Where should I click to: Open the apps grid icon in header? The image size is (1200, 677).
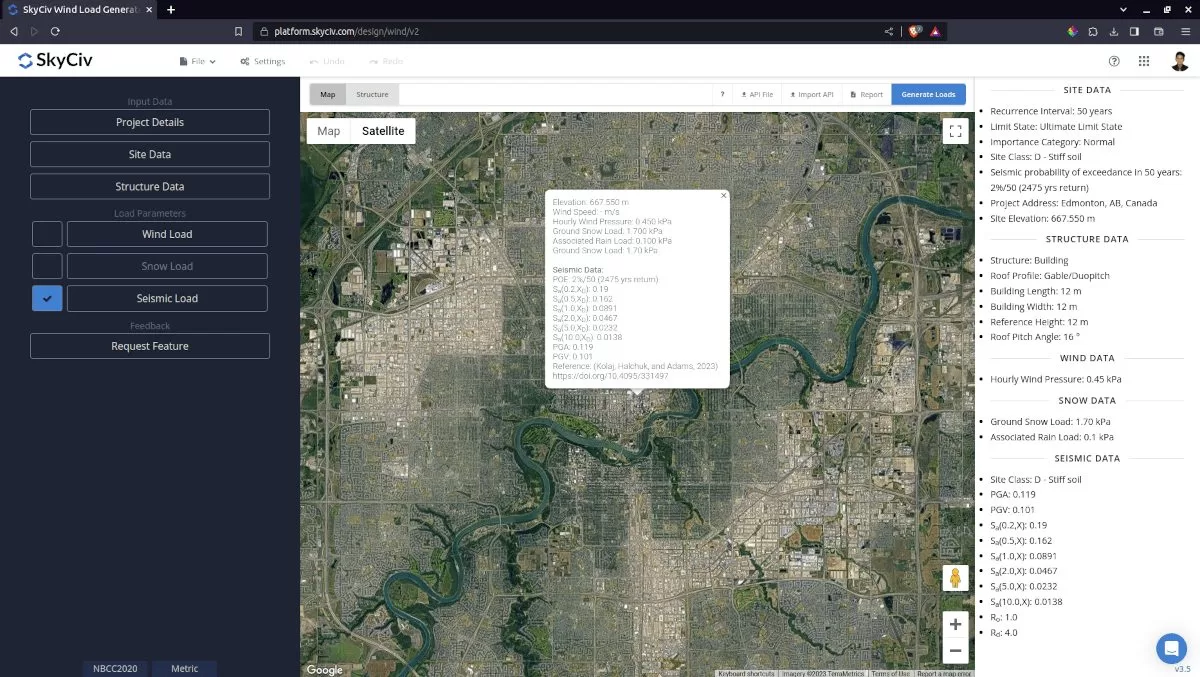1144,61
